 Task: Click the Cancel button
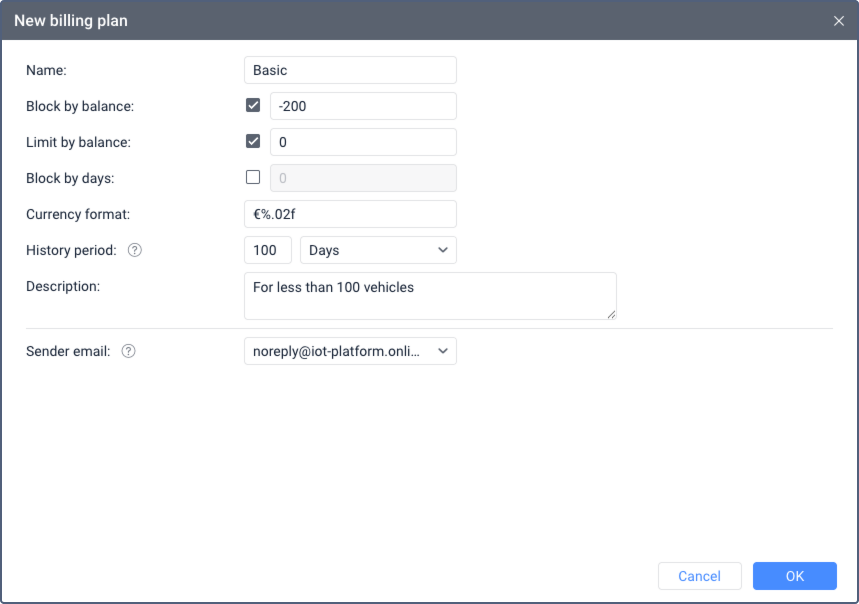point(699,576)
